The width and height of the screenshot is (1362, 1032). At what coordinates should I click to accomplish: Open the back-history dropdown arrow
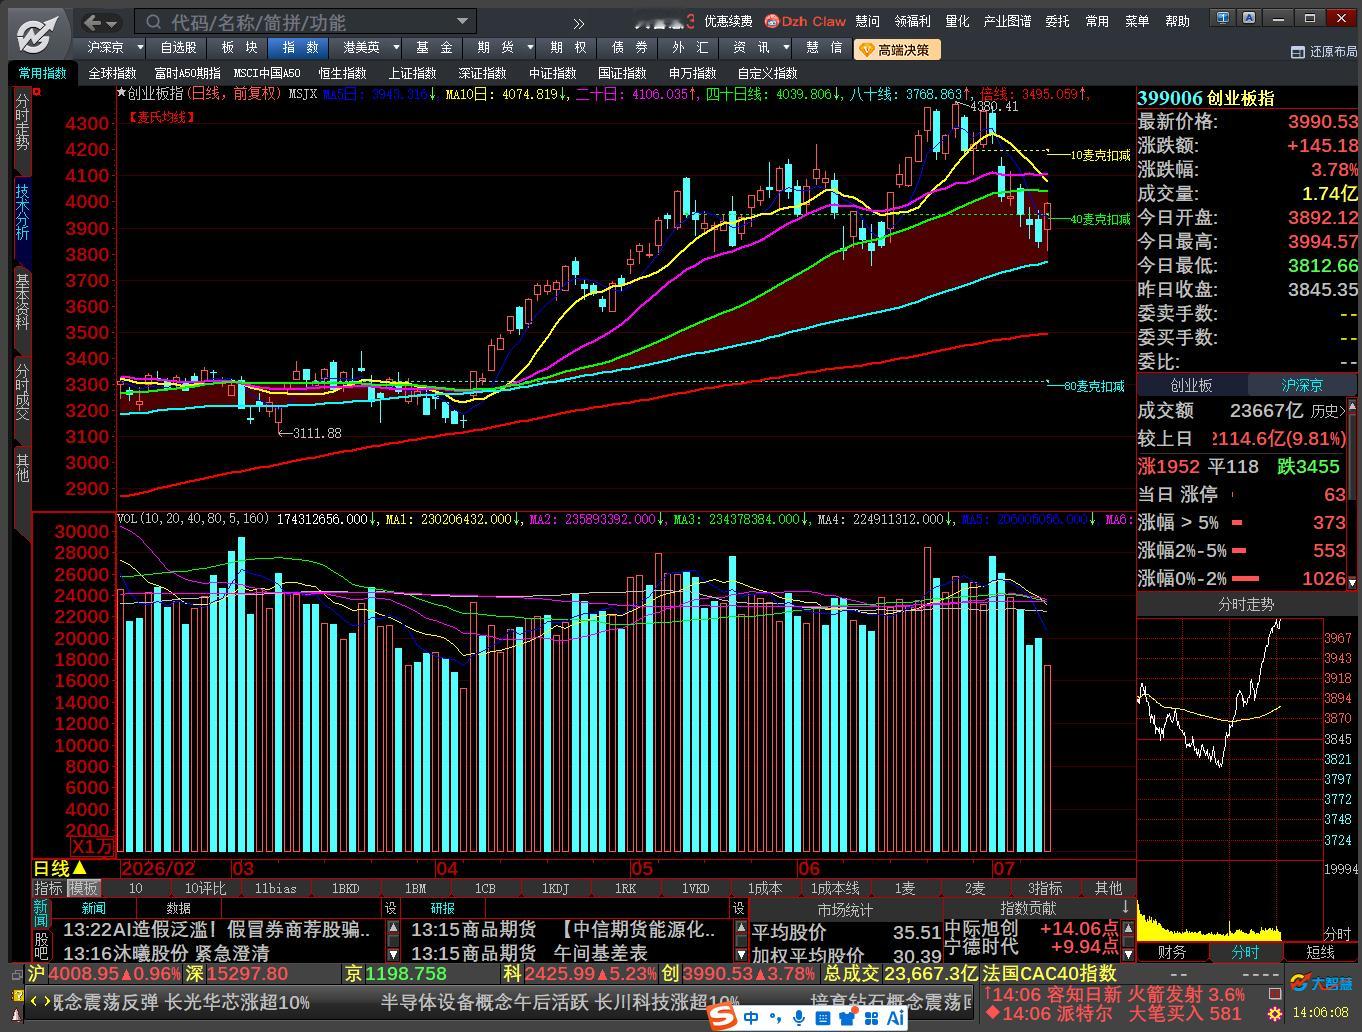113,23
